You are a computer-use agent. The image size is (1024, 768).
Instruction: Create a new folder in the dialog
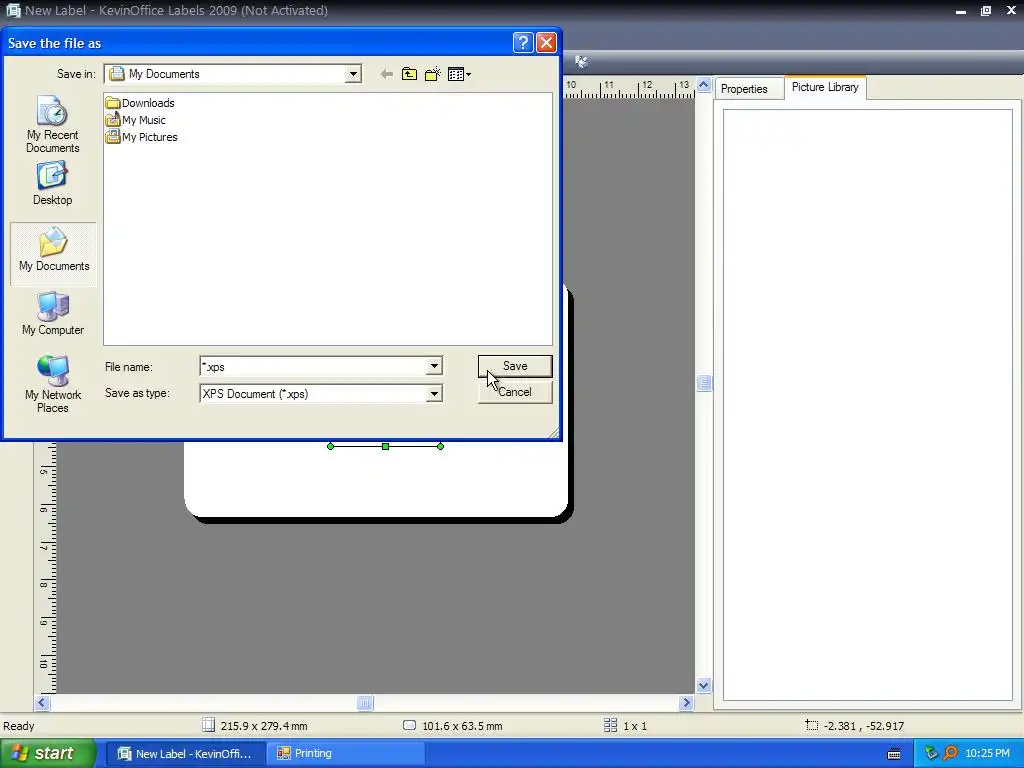point(432,74)
